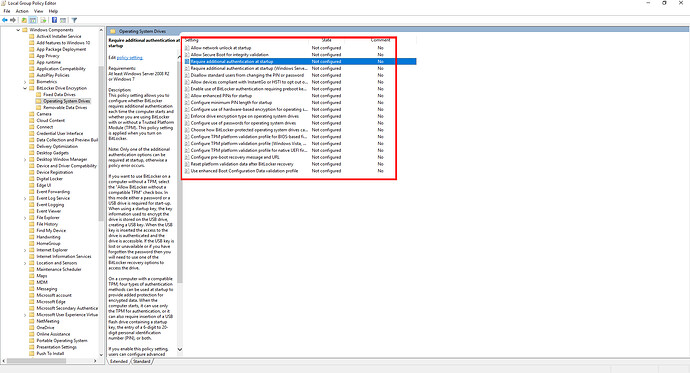Image resolution: width=690 pixels, height=373 pixels.
Task: Select 'Use enhanced Boot Configuration Data validation profile'
Action: 244,171
